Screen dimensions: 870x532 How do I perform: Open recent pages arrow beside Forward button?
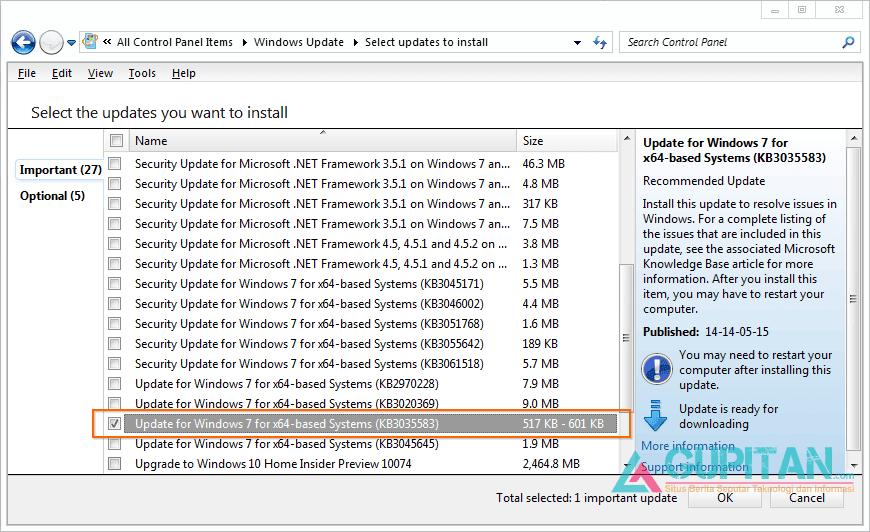point(71,43)
